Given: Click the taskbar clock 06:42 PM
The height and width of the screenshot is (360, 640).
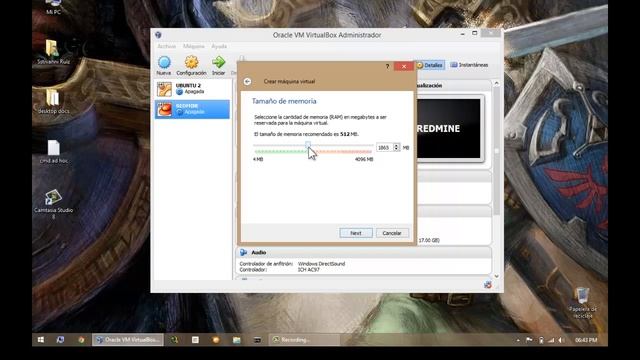Looking at the screenshot, I should pos(586,340).
